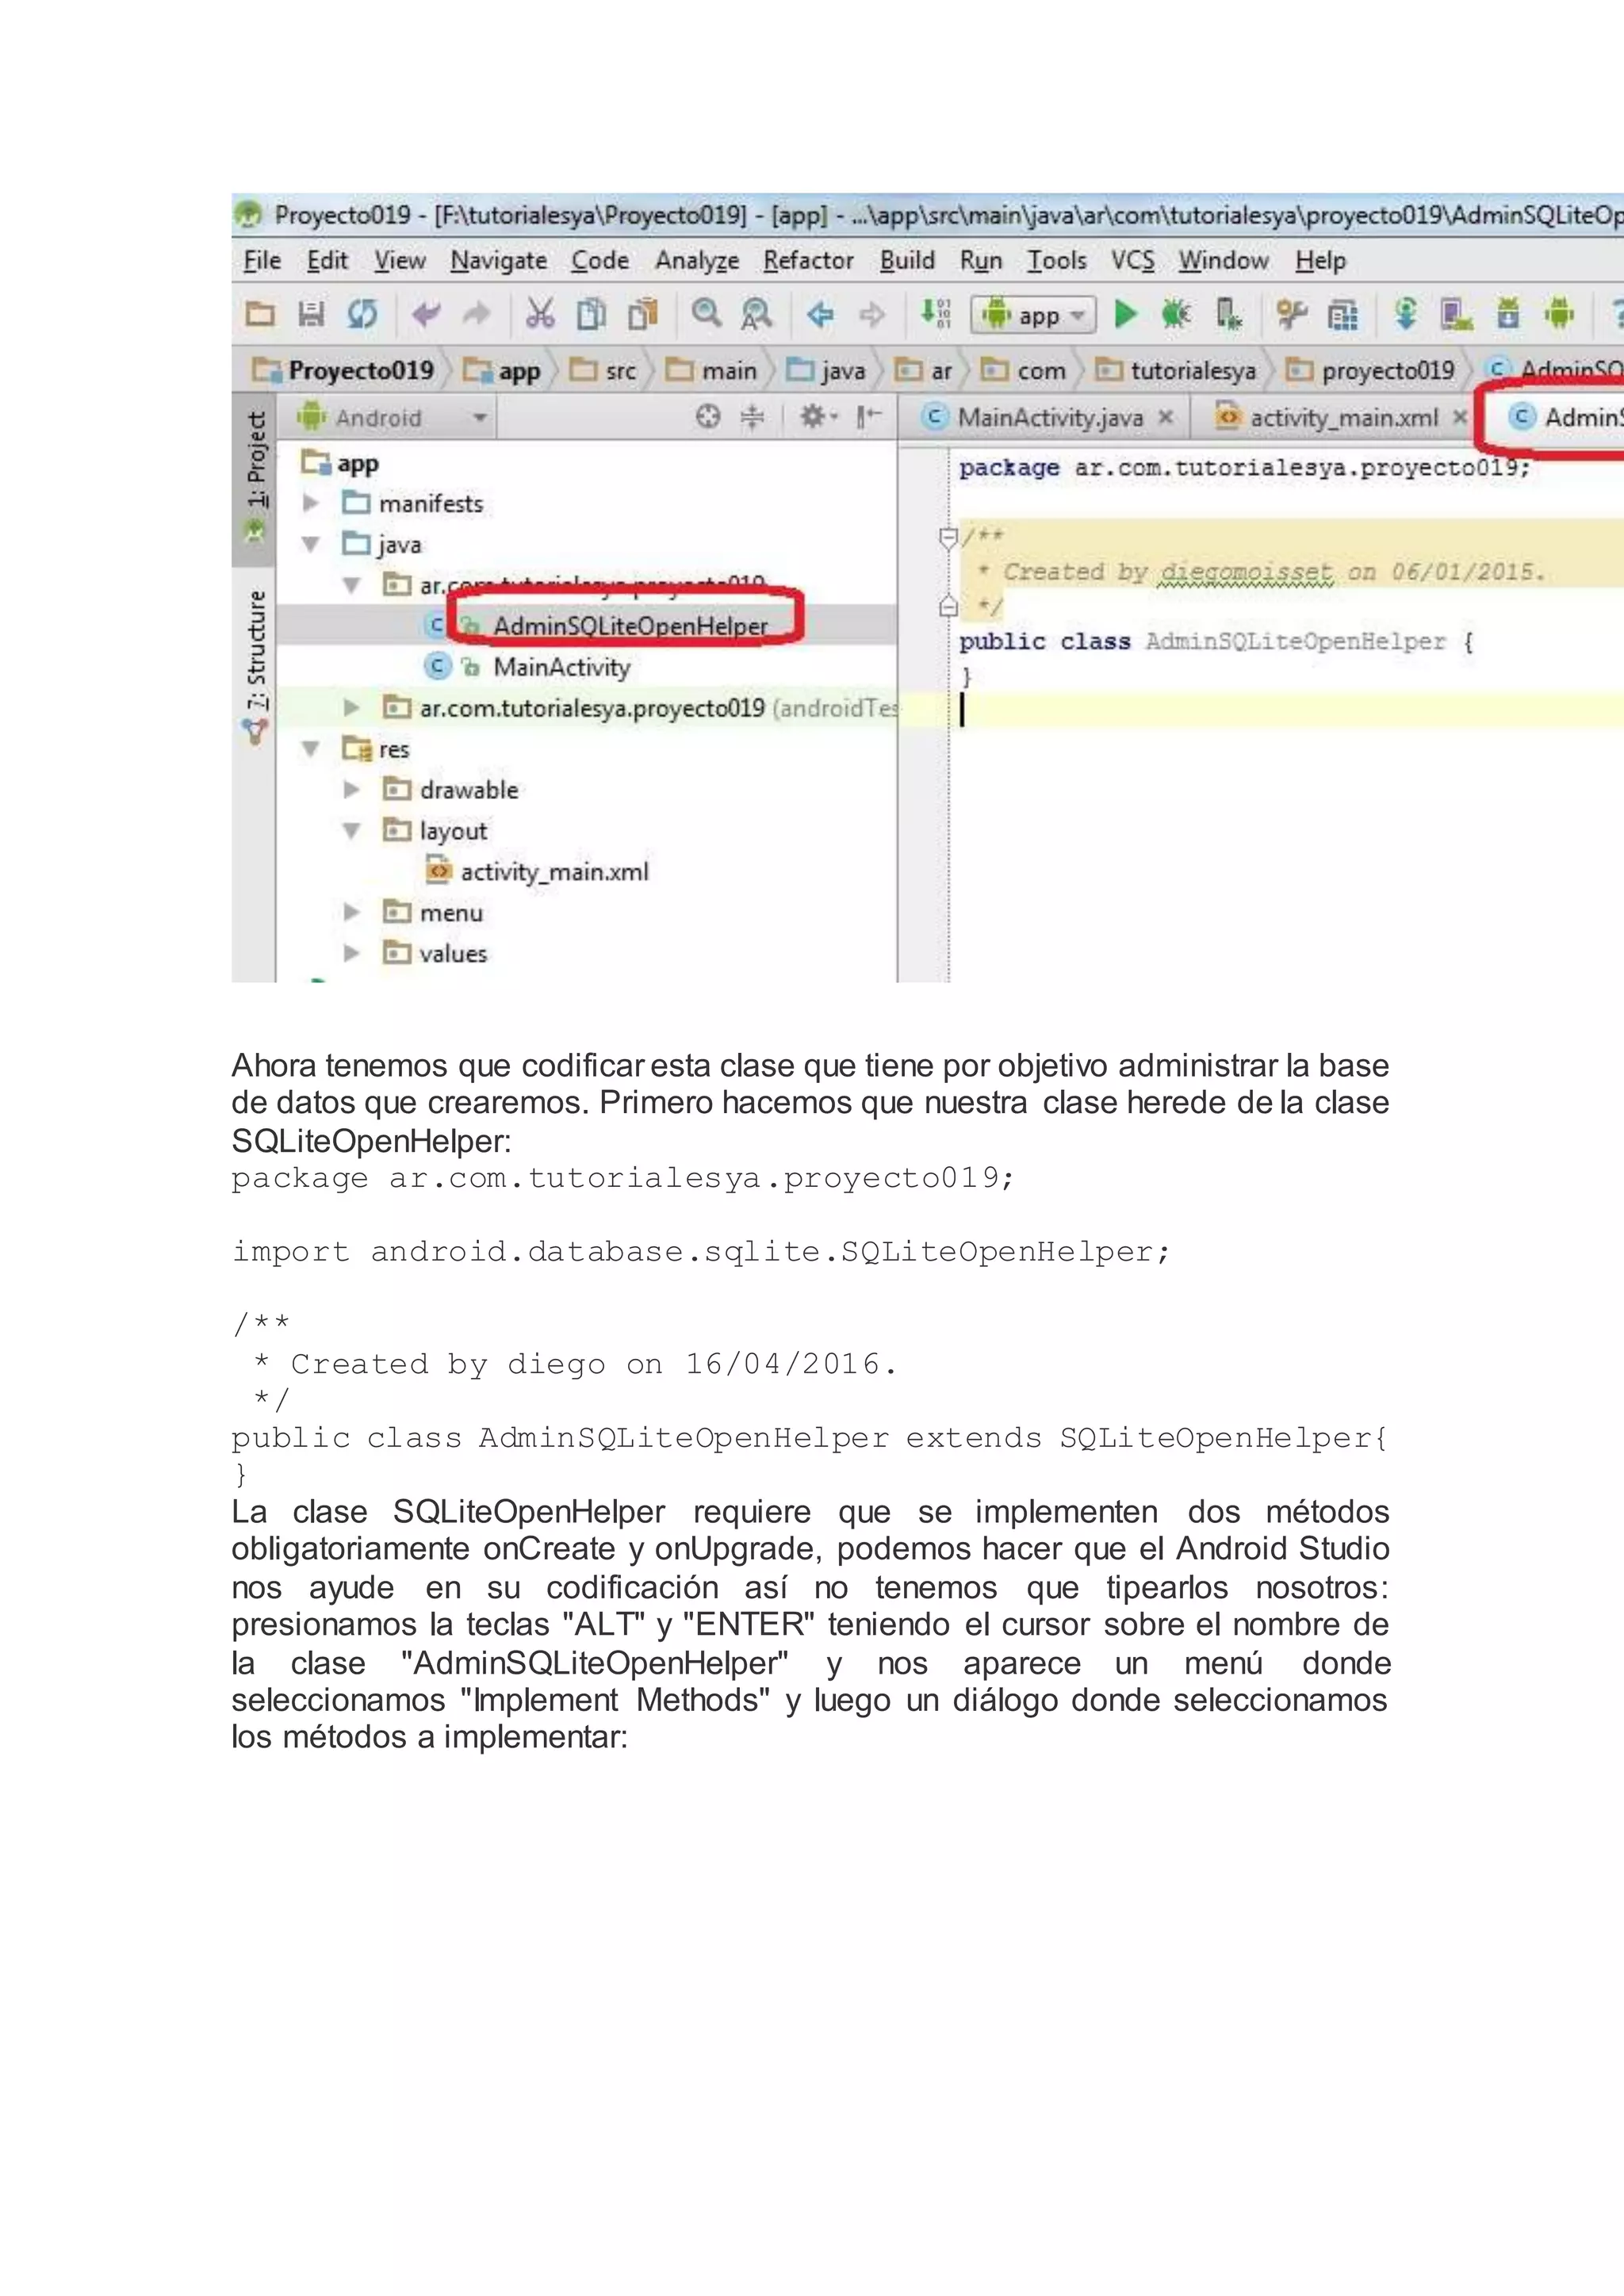The width and height of the screenshot is (1624, 2296).
Task: Expand the androidTest package node
Action: point(352,708)
